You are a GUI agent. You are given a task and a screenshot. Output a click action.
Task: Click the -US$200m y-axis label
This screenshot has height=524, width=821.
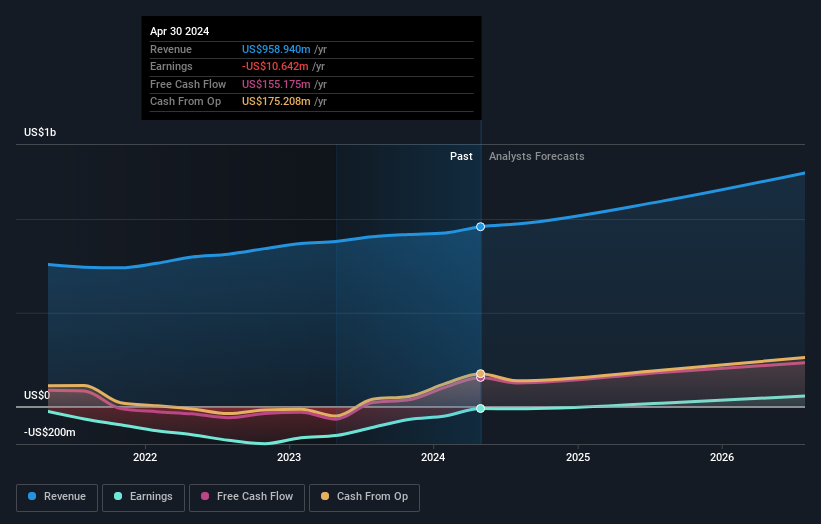(x=50, y=432)
